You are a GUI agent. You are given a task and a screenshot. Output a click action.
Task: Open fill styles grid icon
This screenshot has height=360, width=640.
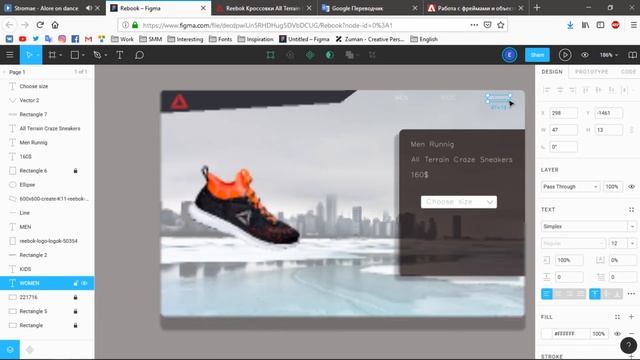click(617, 317)
